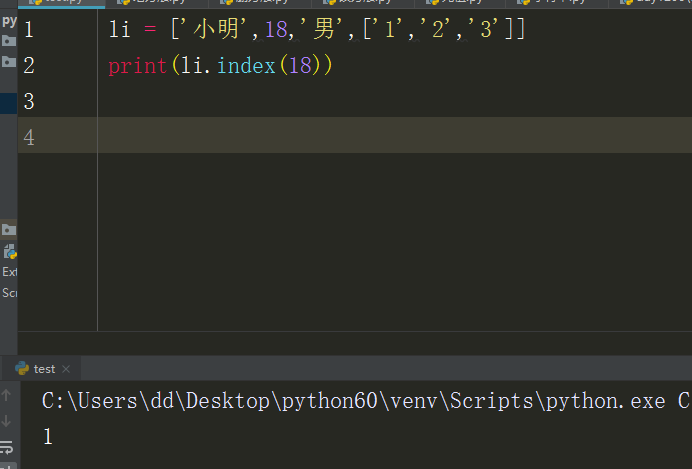
Task: Select the folder icon just below the "py" label
Action: tap(9, 41)
